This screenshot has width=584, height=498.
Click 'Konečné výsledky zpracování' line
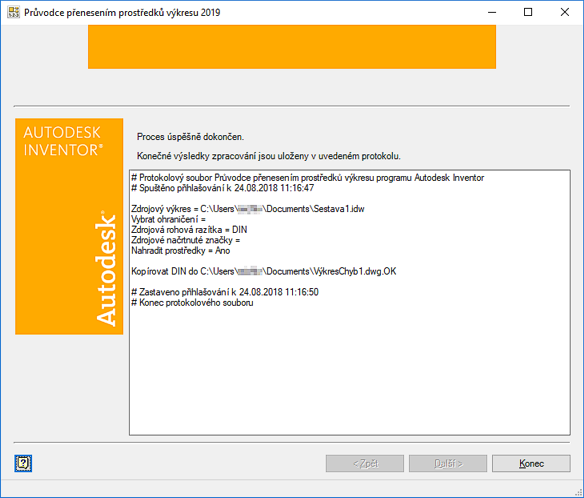pos(269,156)
